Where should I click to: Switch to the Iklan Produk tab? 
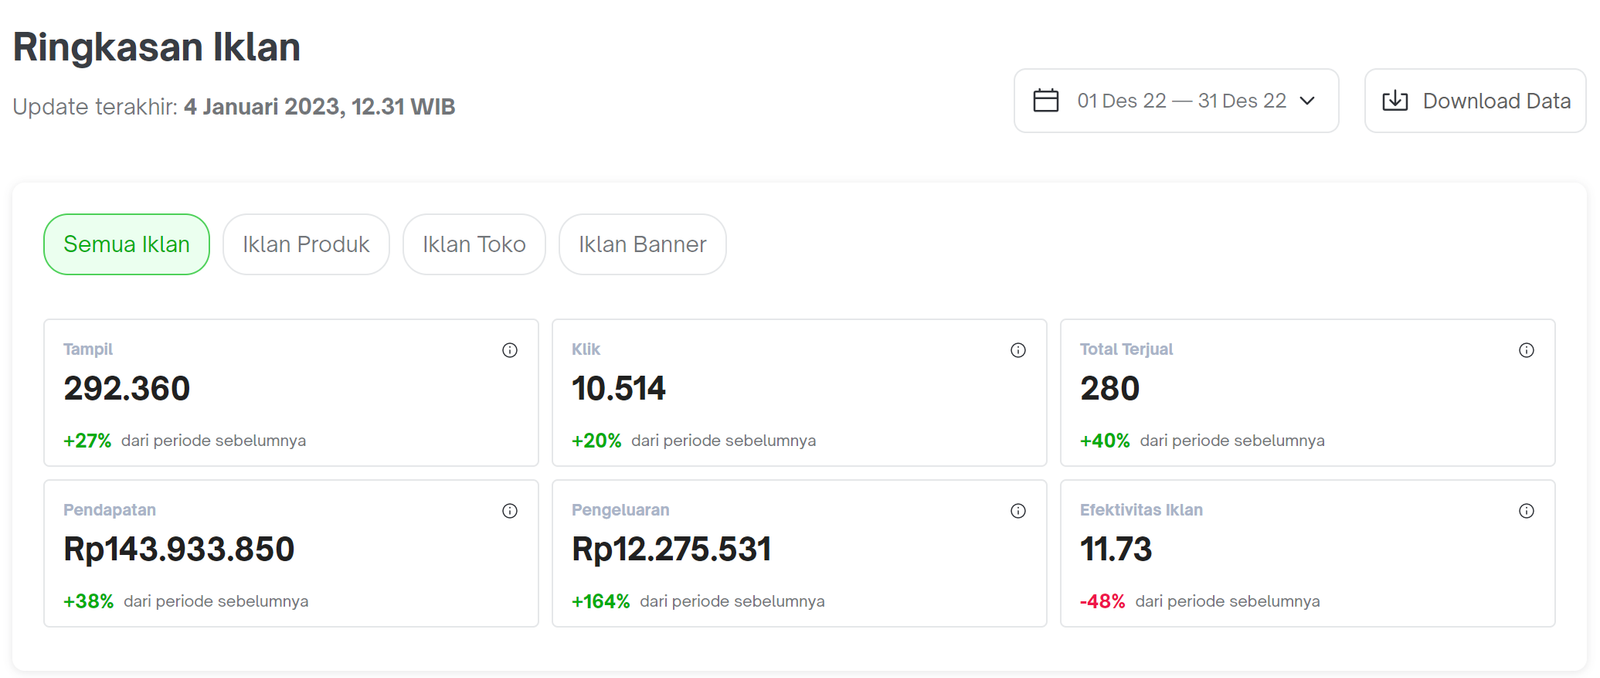click(306, 244)
